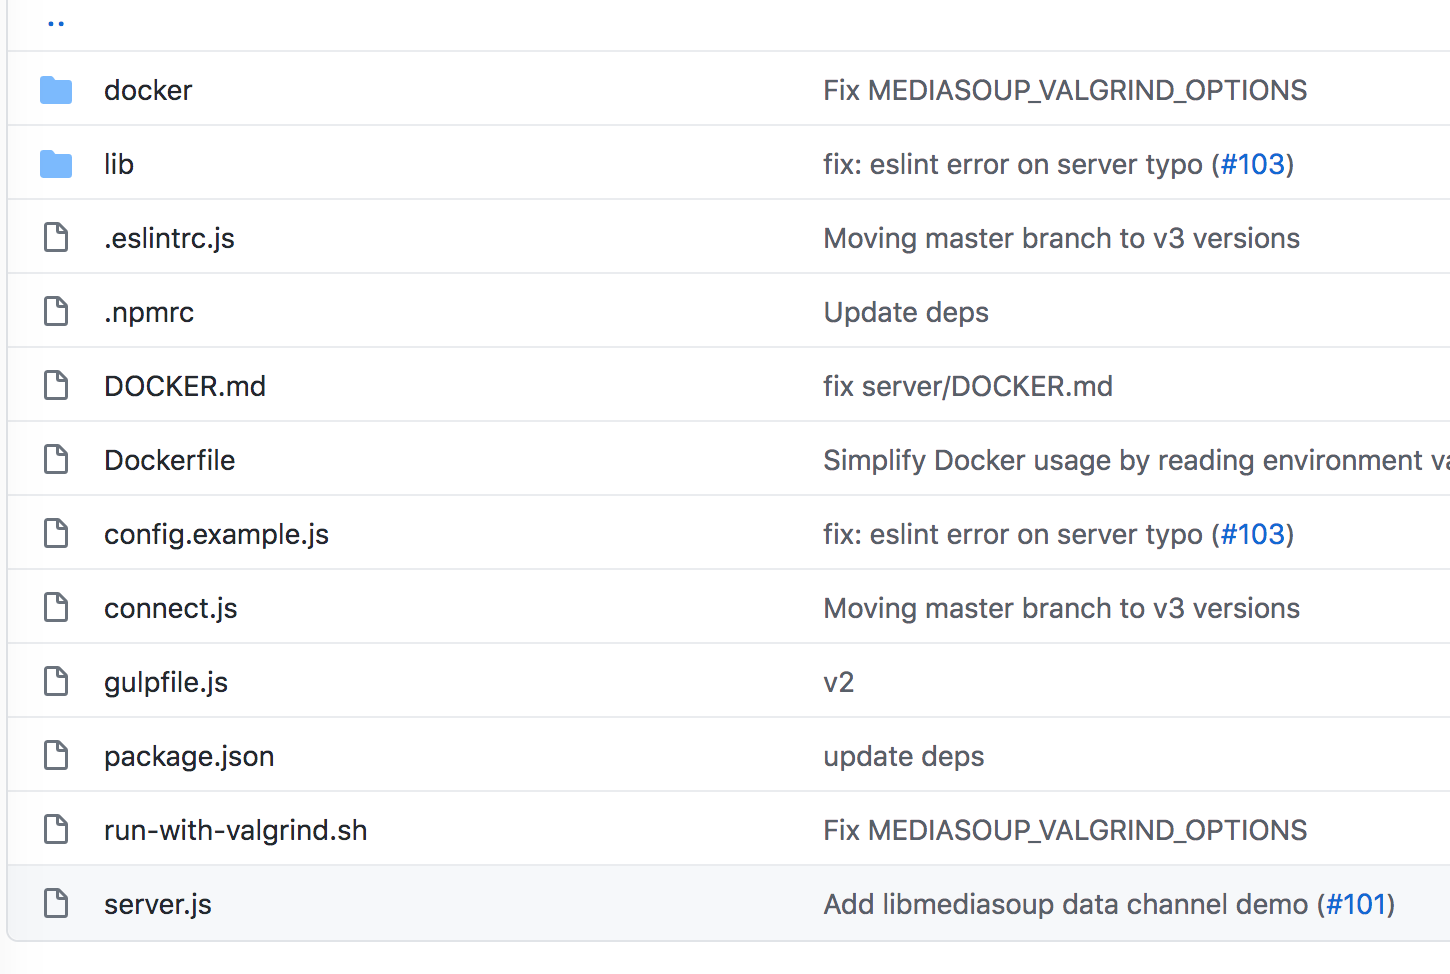Open the lib folder

[x=119, y=164]
